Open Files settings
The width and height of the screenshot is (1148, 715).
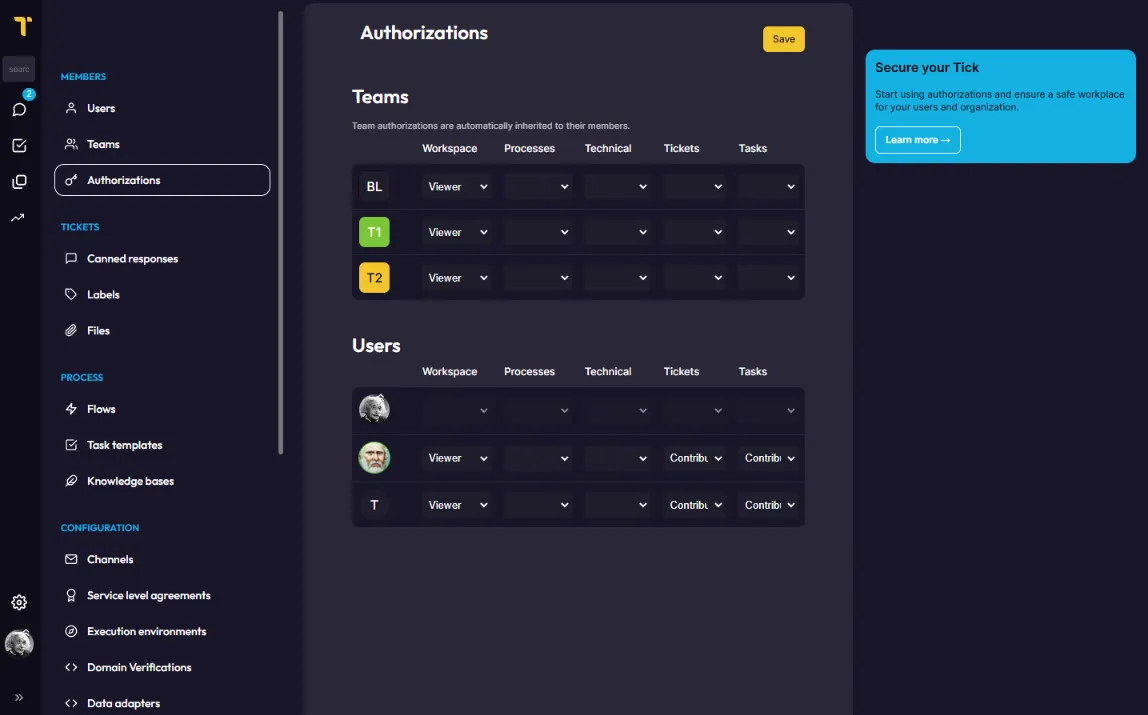pyautogui.click(x=162, y=330)
